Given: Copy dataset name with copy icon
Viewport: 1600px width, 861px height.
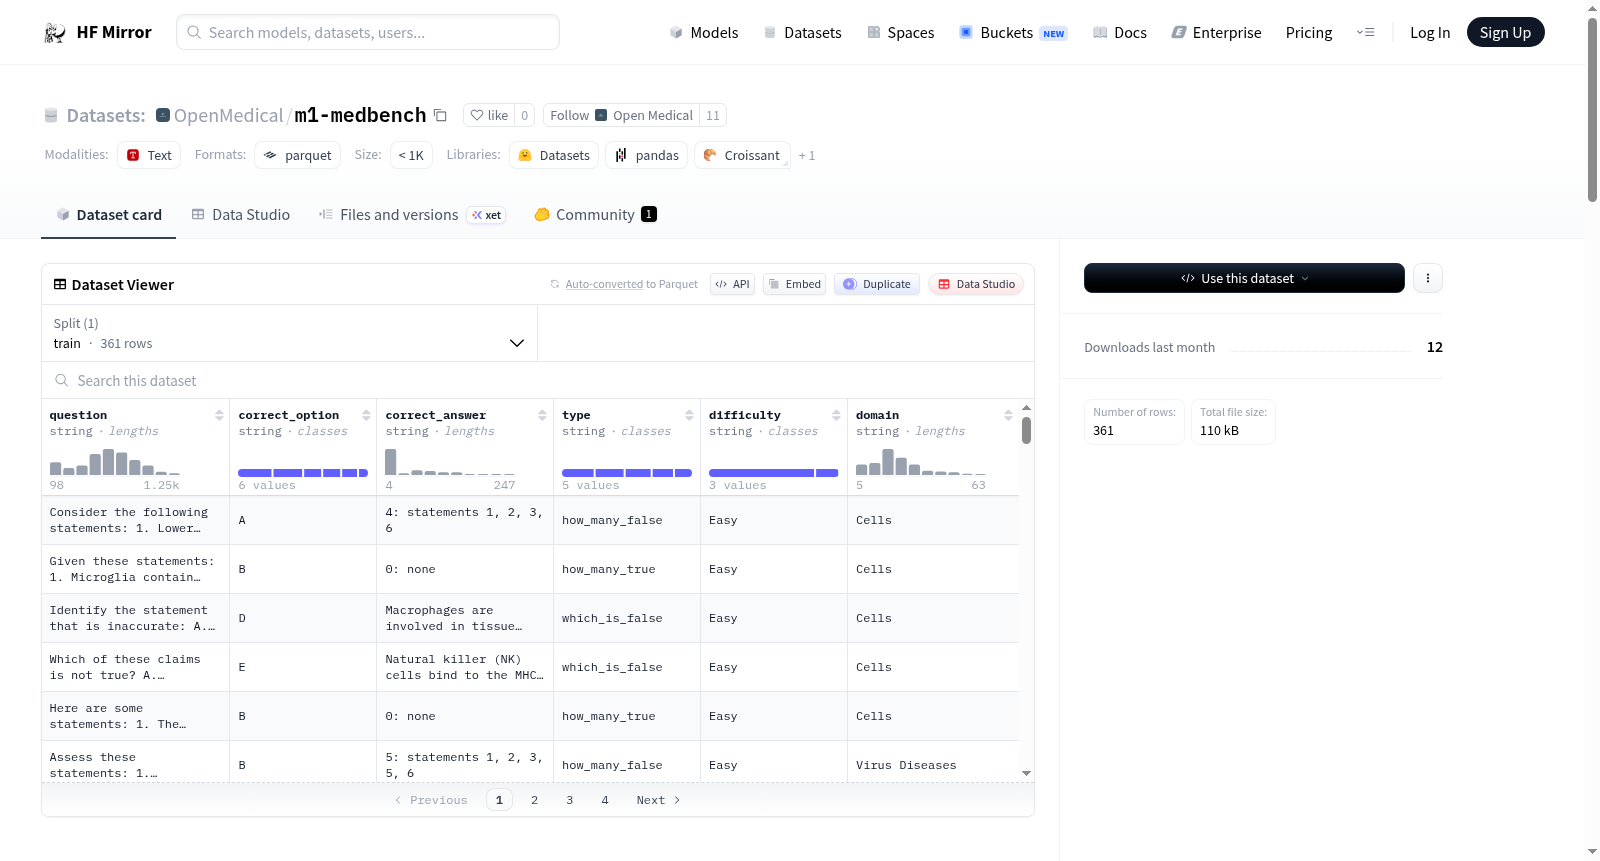Looking at the screenshot, I should pyautogui.click(x=440, y=115).
